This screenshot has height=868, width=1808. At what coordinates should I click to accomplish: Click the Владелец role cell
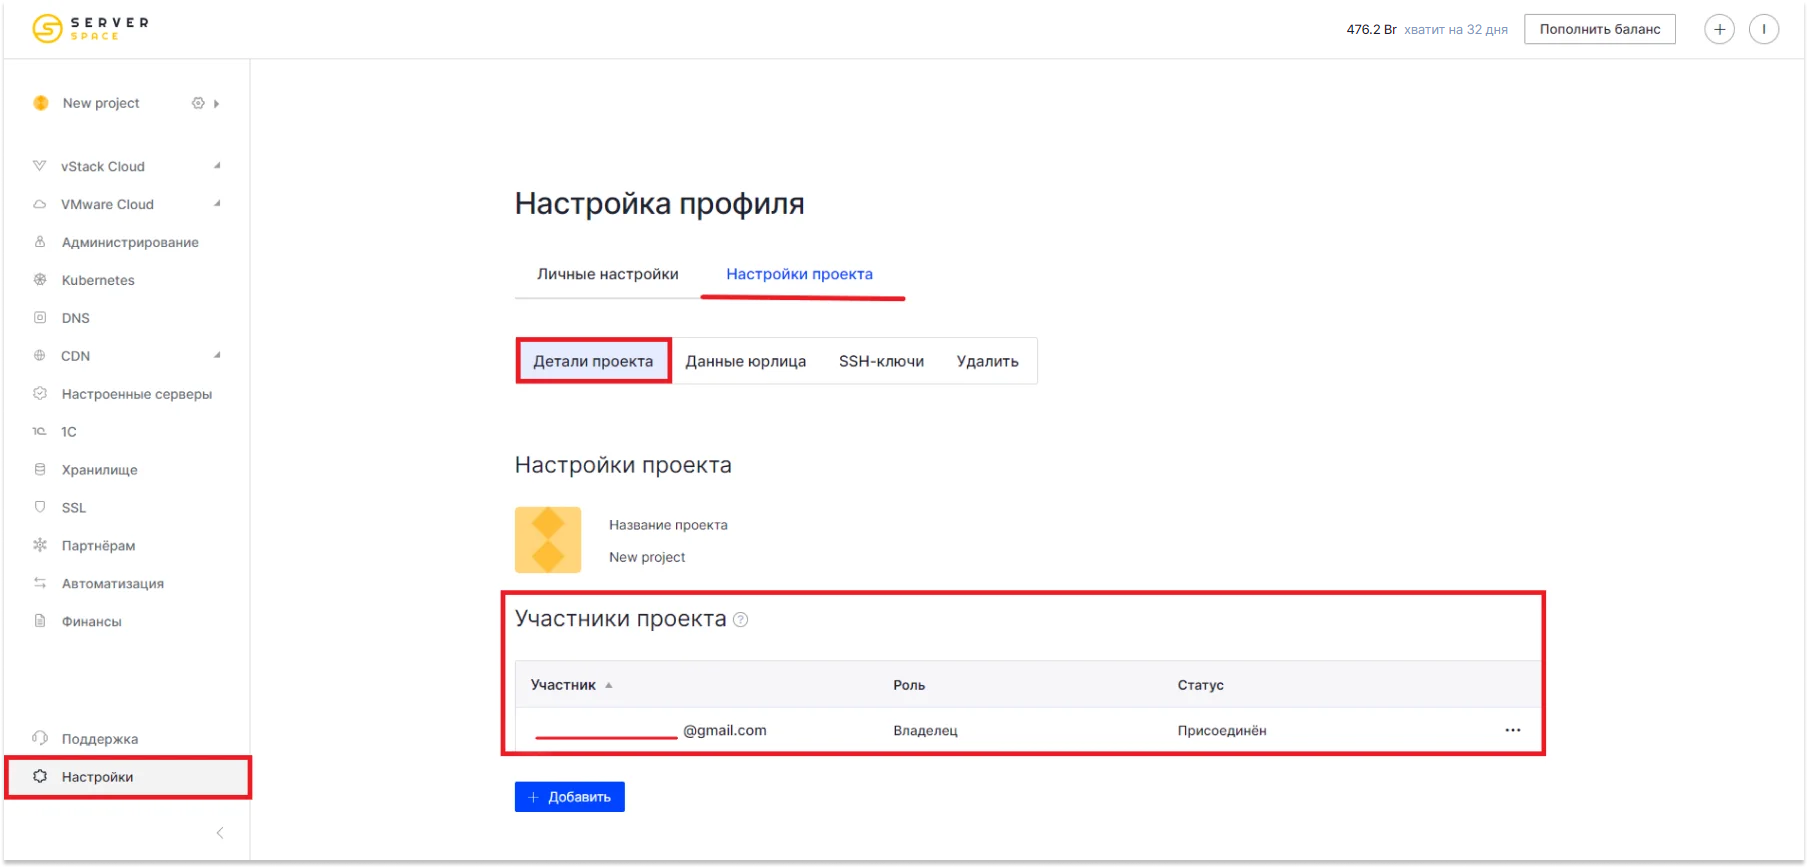[x=925, y=731]
